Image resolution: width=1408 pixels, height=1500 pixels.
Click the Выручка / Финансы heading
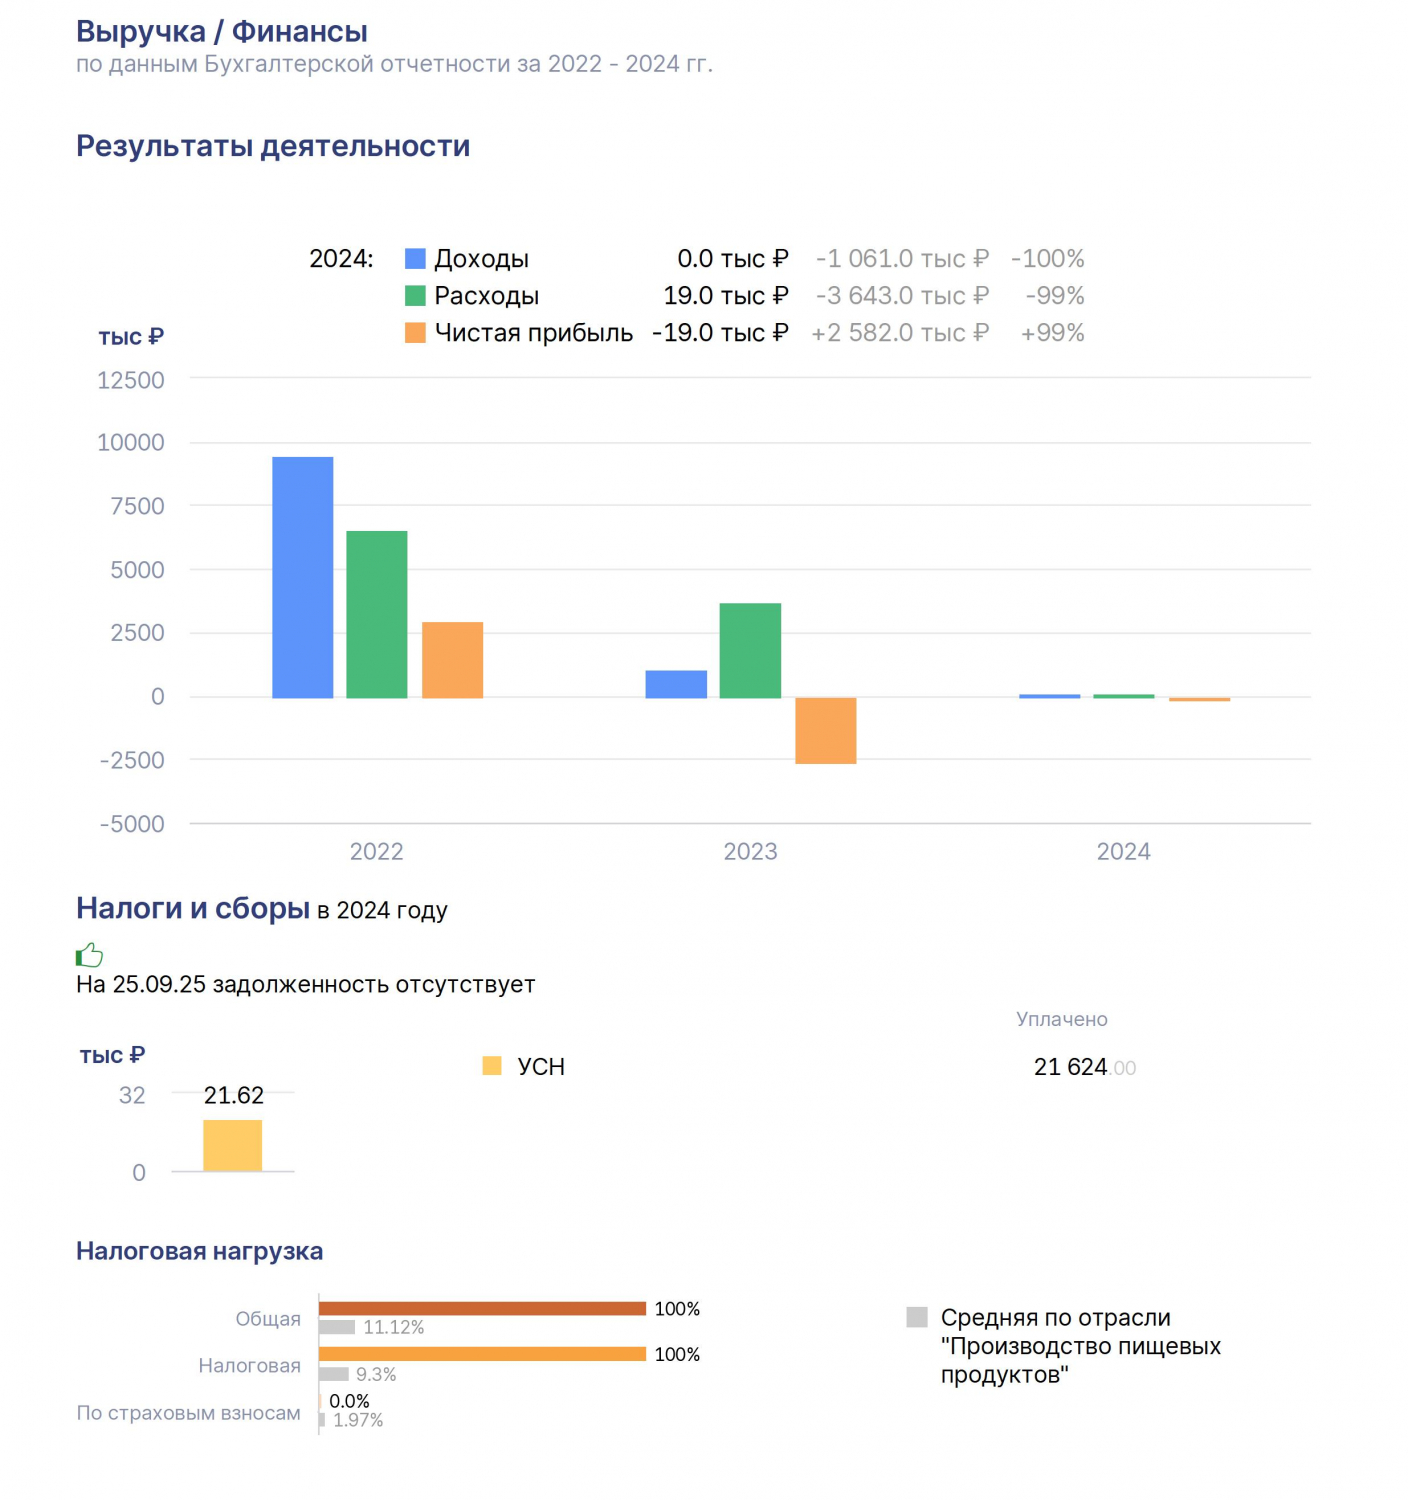(x=222, y=32)
